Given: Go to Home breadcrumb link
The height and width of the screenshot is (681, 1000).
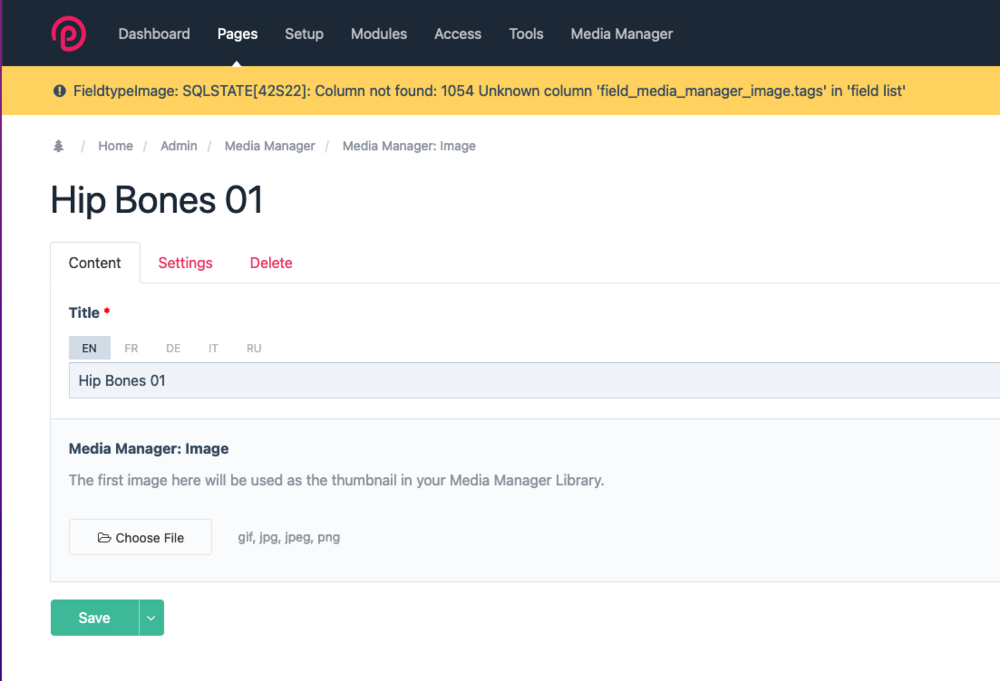Looking at the screenshot, I should [x=115, y=146].
